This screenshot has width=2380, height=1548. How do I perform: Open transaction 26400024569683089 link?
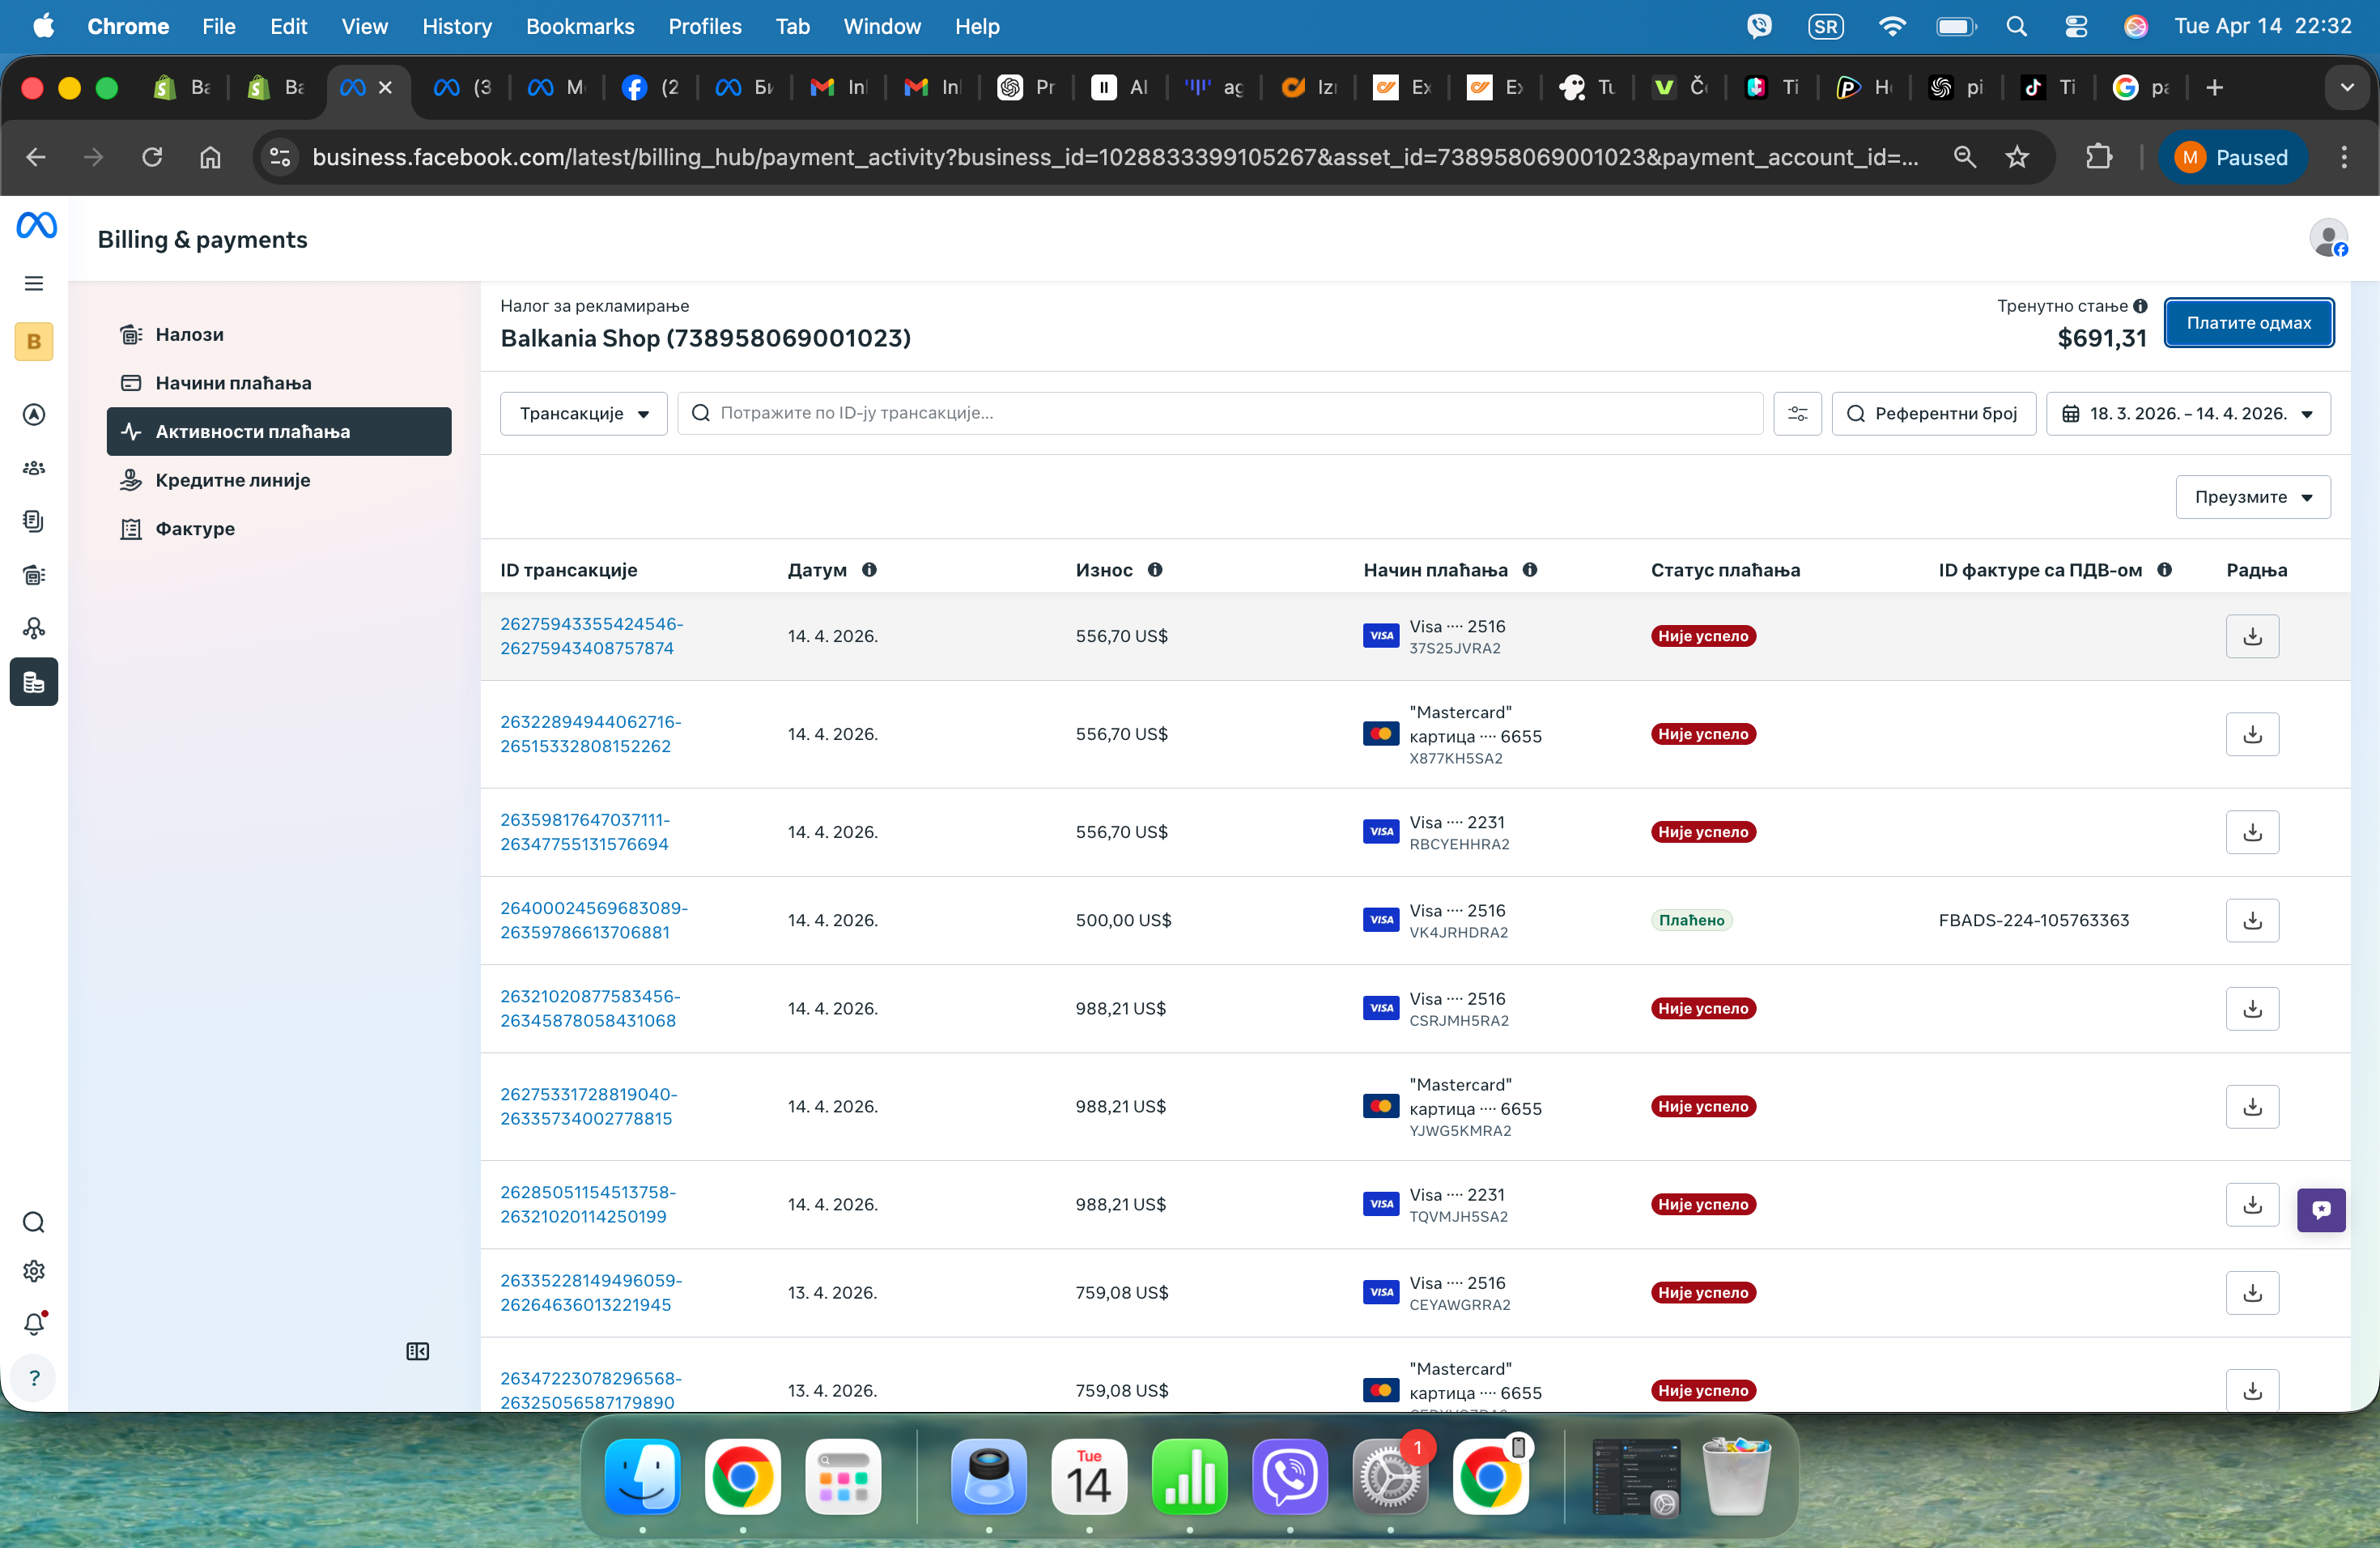point(593,921)
